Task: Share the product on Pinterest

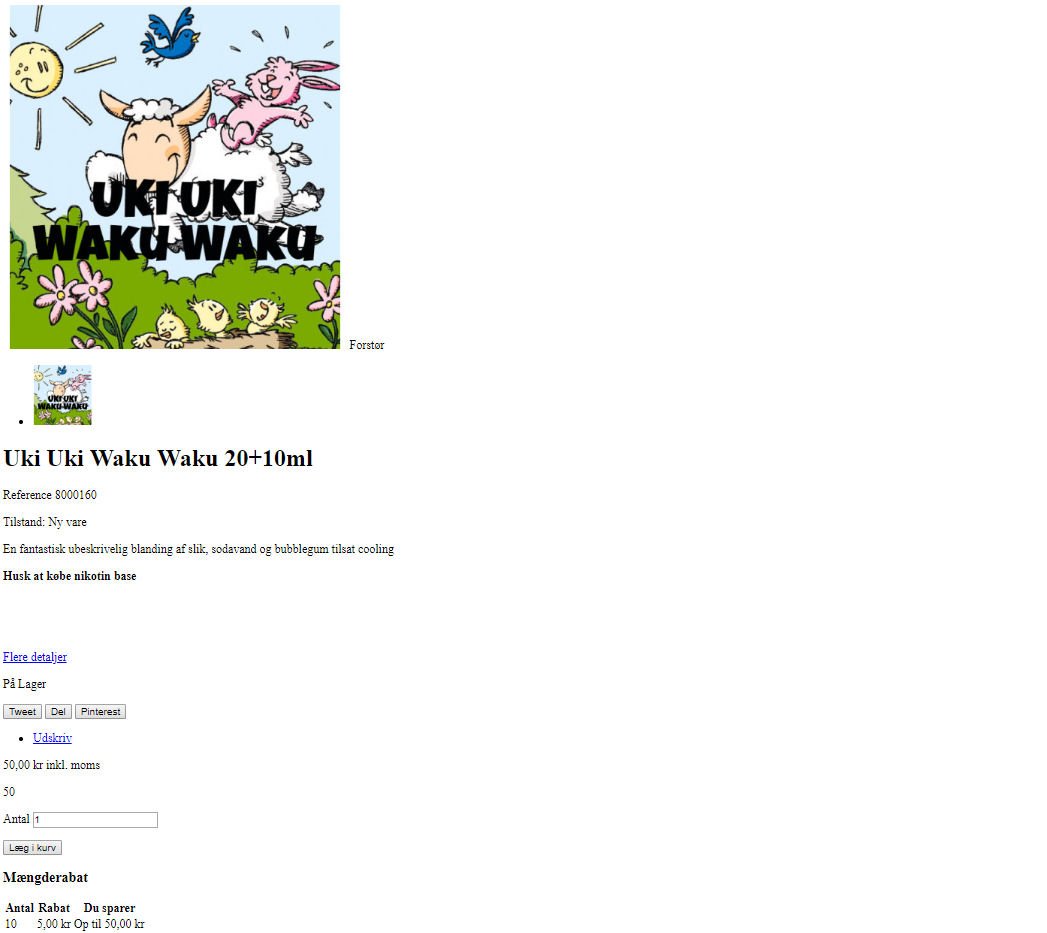Action: coord(101,712)
